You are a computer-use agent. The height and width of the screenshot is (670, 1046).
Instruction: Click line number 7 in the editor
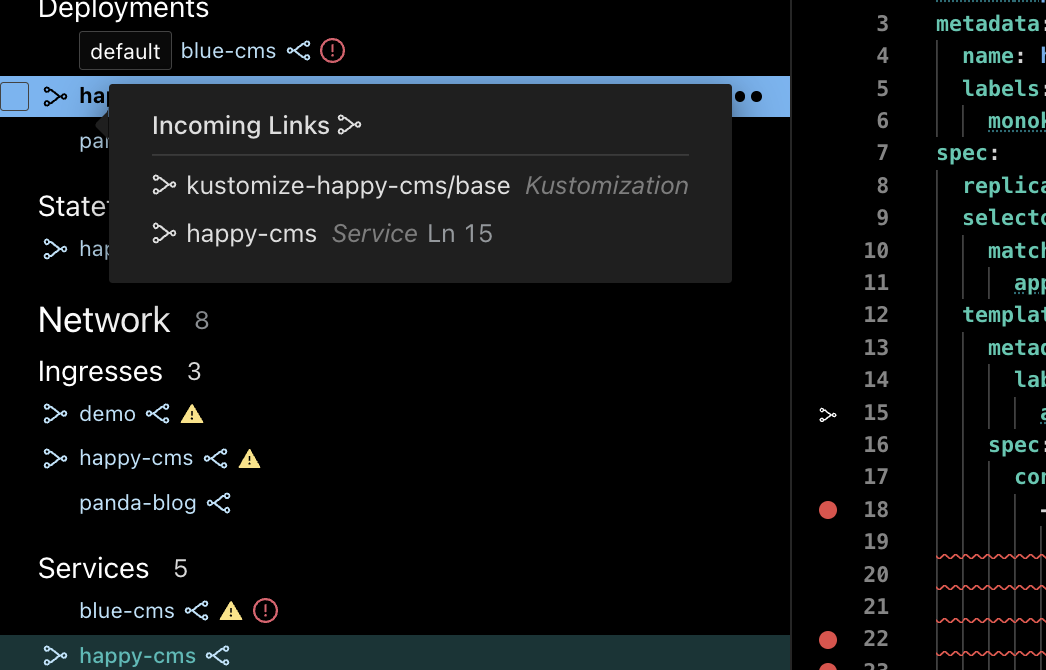(x=882, y=153)
